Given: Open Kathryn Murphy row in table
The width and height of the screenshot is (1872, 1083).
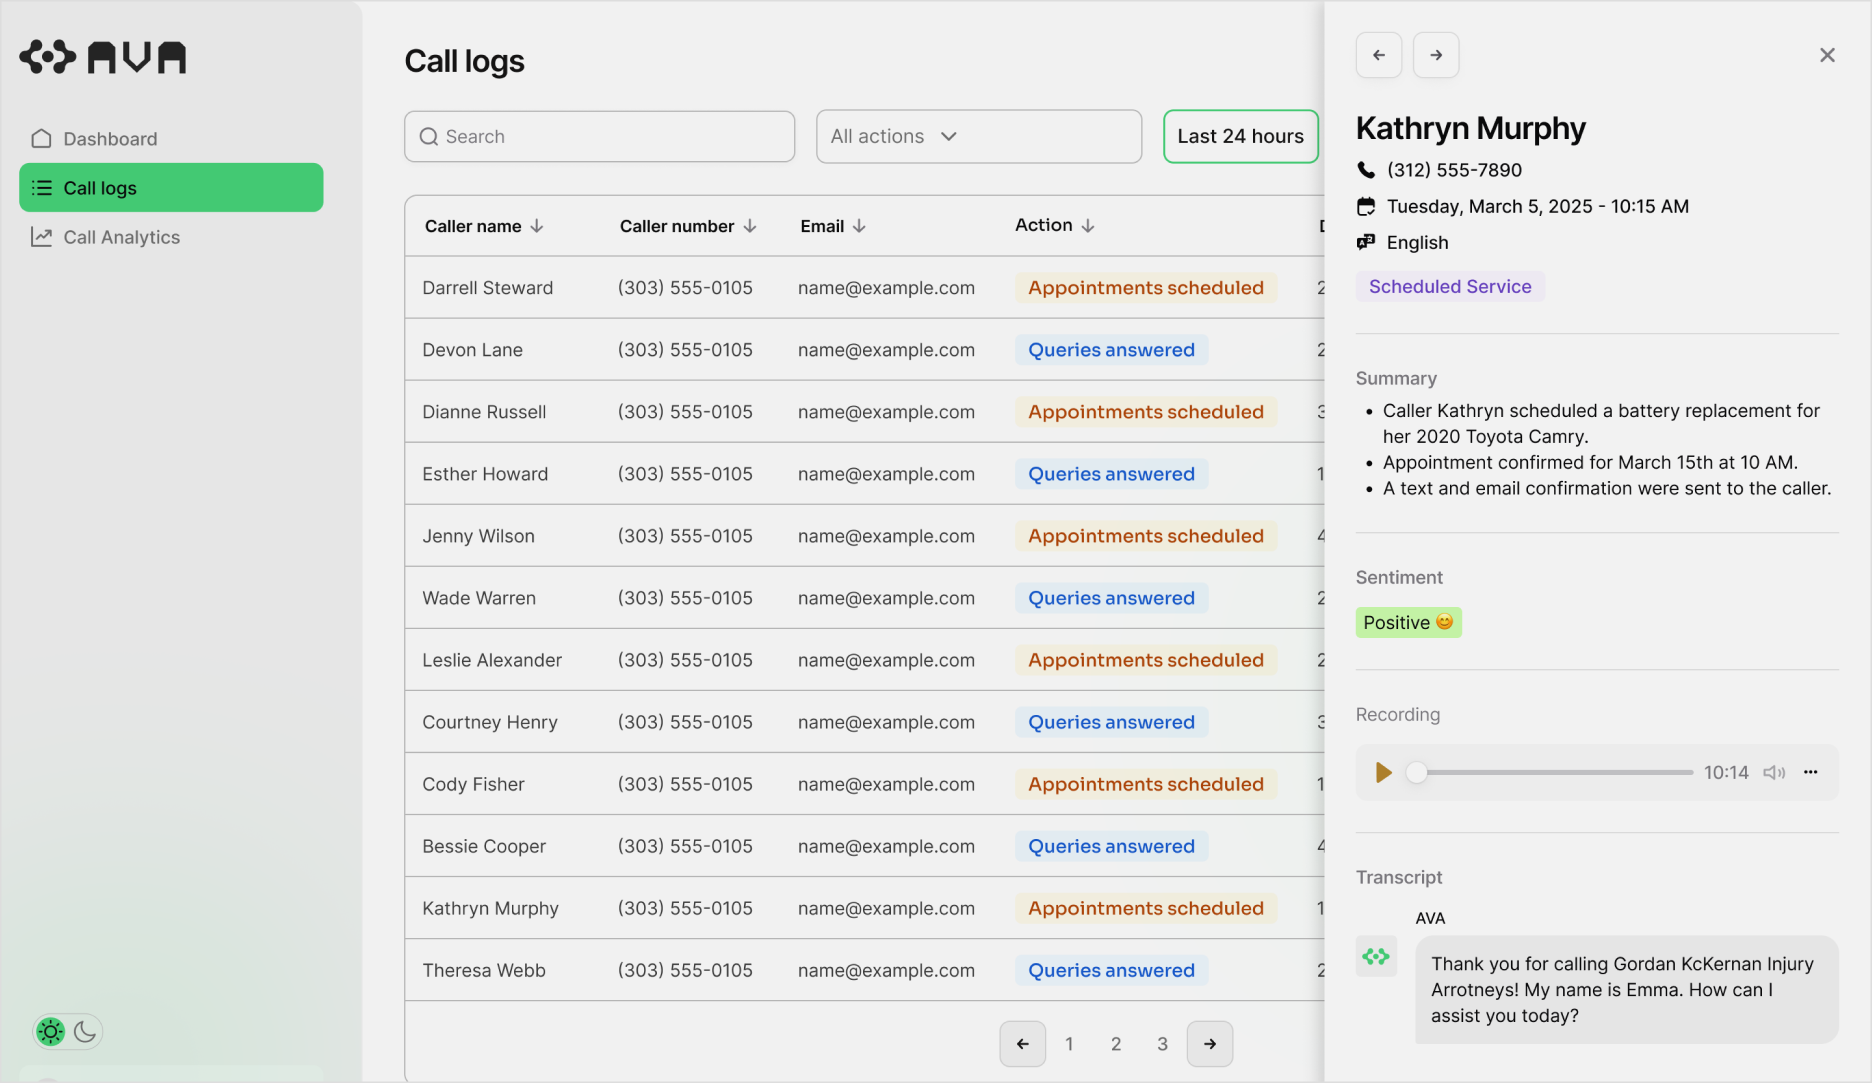Looking at the screenshot, I should [864, 908].
